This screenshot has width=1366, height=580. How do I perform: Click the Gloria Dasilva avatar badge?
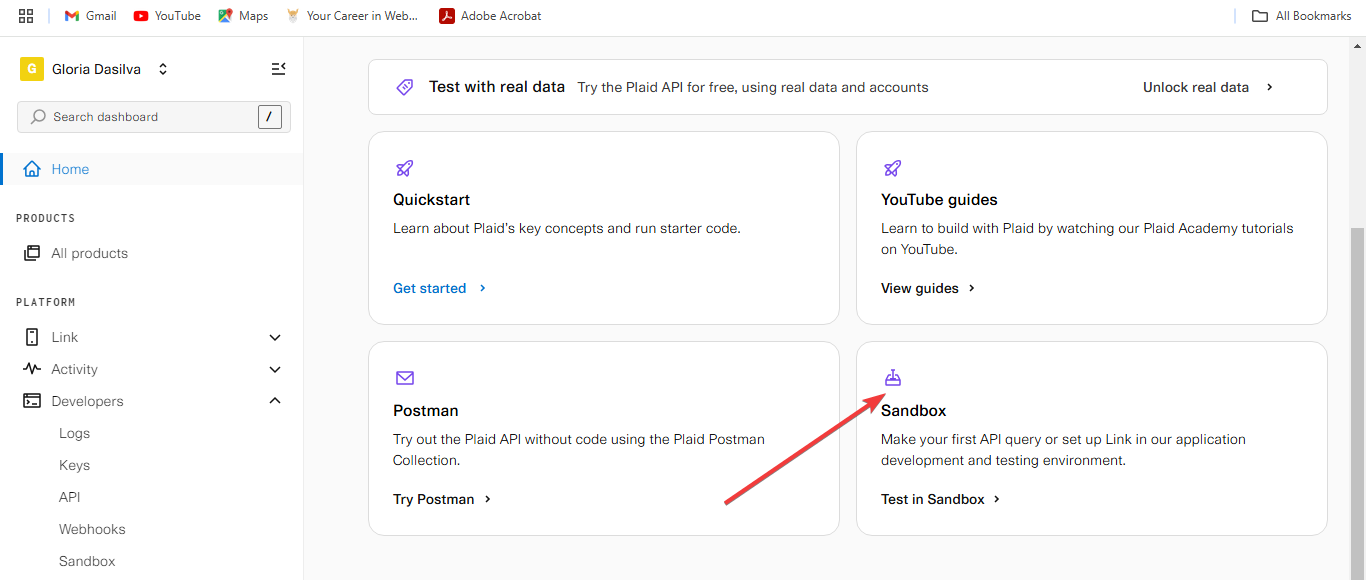click(31, 68)
